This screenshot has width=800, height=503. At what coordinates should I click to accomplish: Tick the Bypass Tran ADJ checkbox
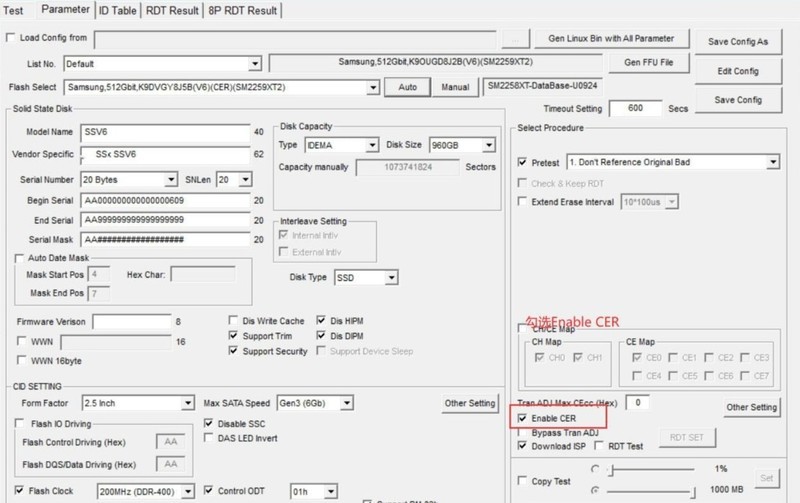[522, 433]
